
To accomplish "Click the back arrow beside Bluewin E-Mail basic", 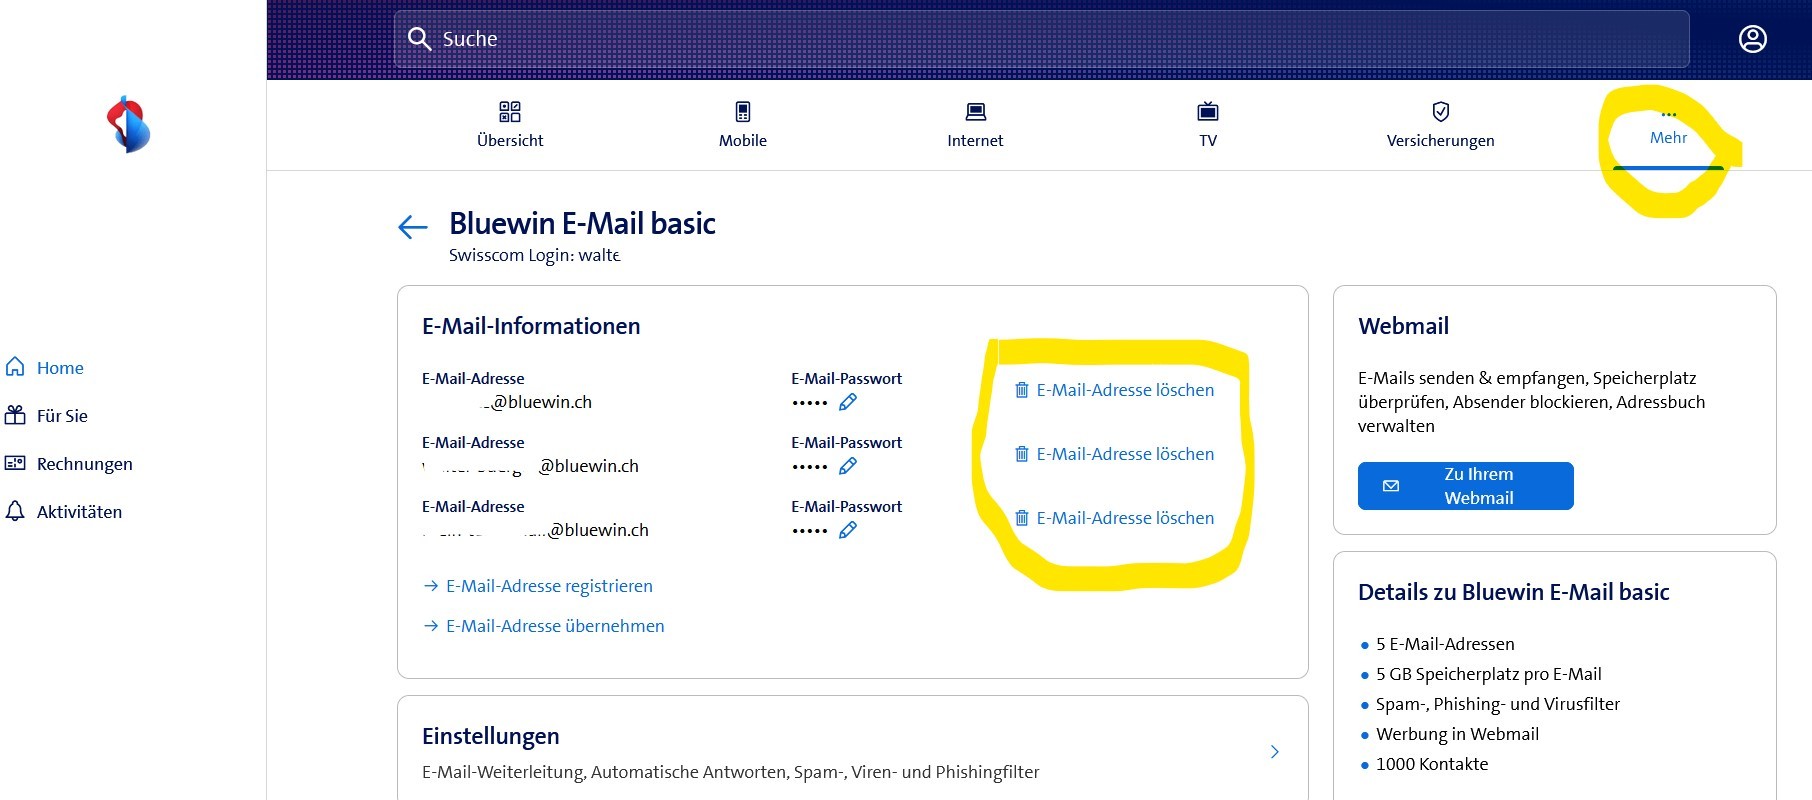I will [x=412, y=227].
